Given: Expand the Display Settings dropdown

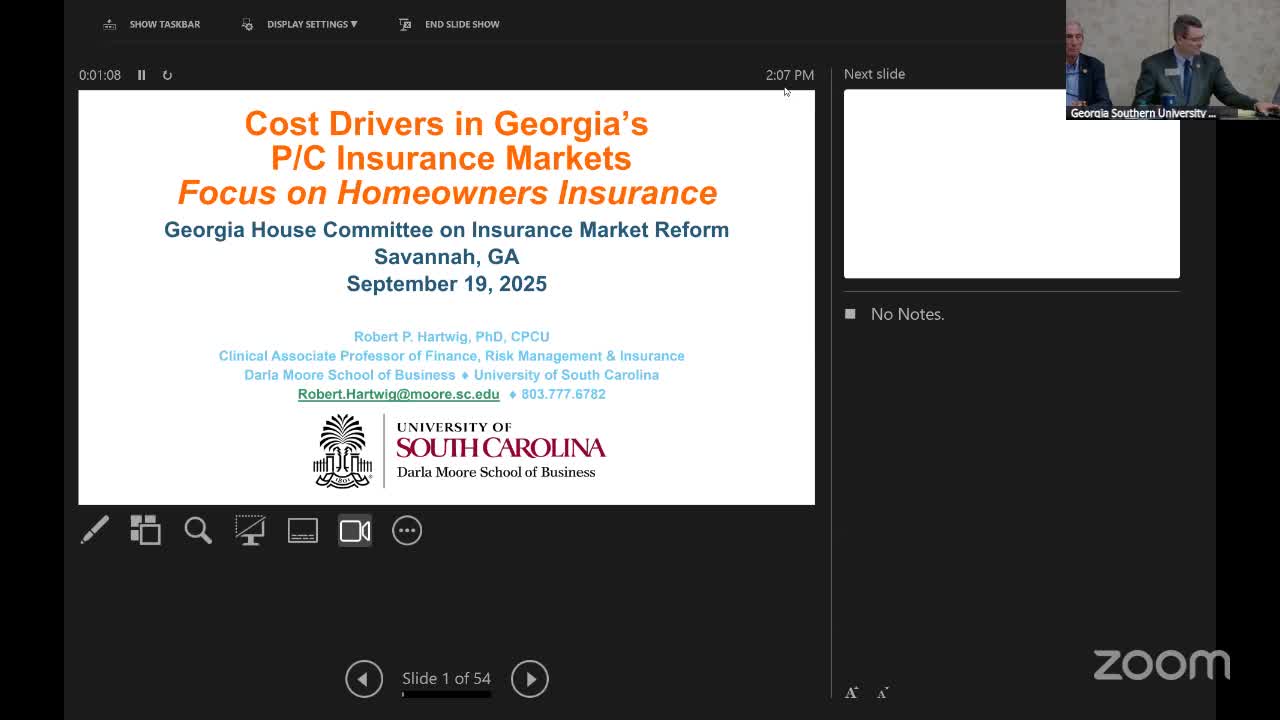Looking at the screenshot, I should click(311, 24).
